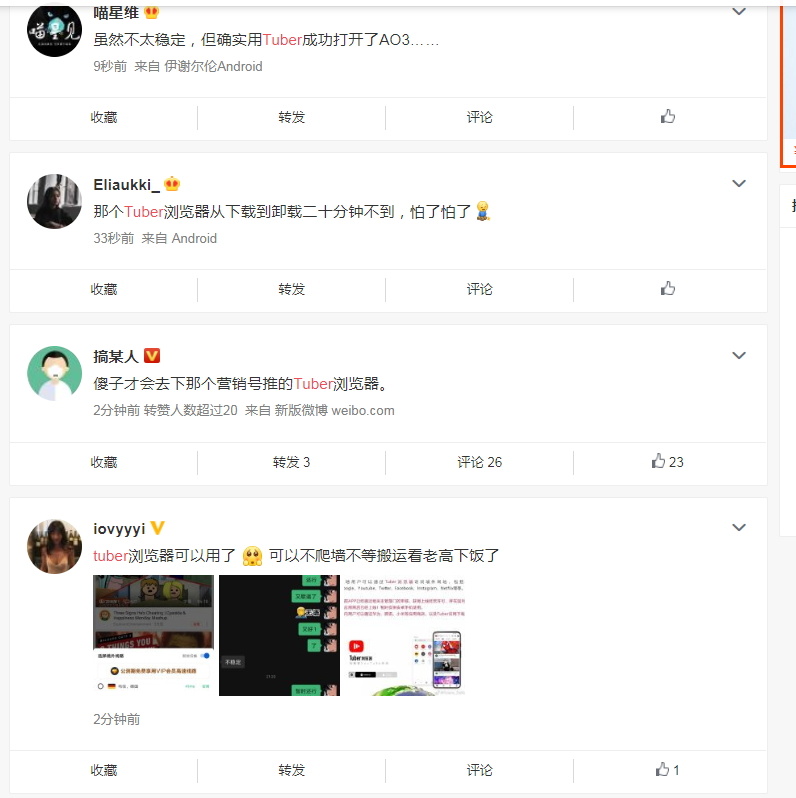Open the first cartoon video thumbnail

[x=153, y=635]
